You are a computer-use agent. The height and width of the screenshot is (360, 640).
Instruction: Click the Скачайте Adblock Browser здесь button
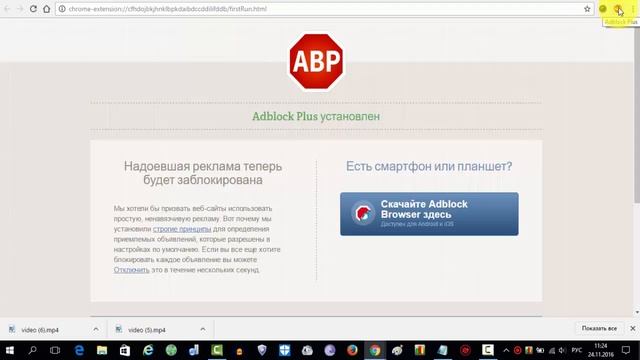point(429,214)
